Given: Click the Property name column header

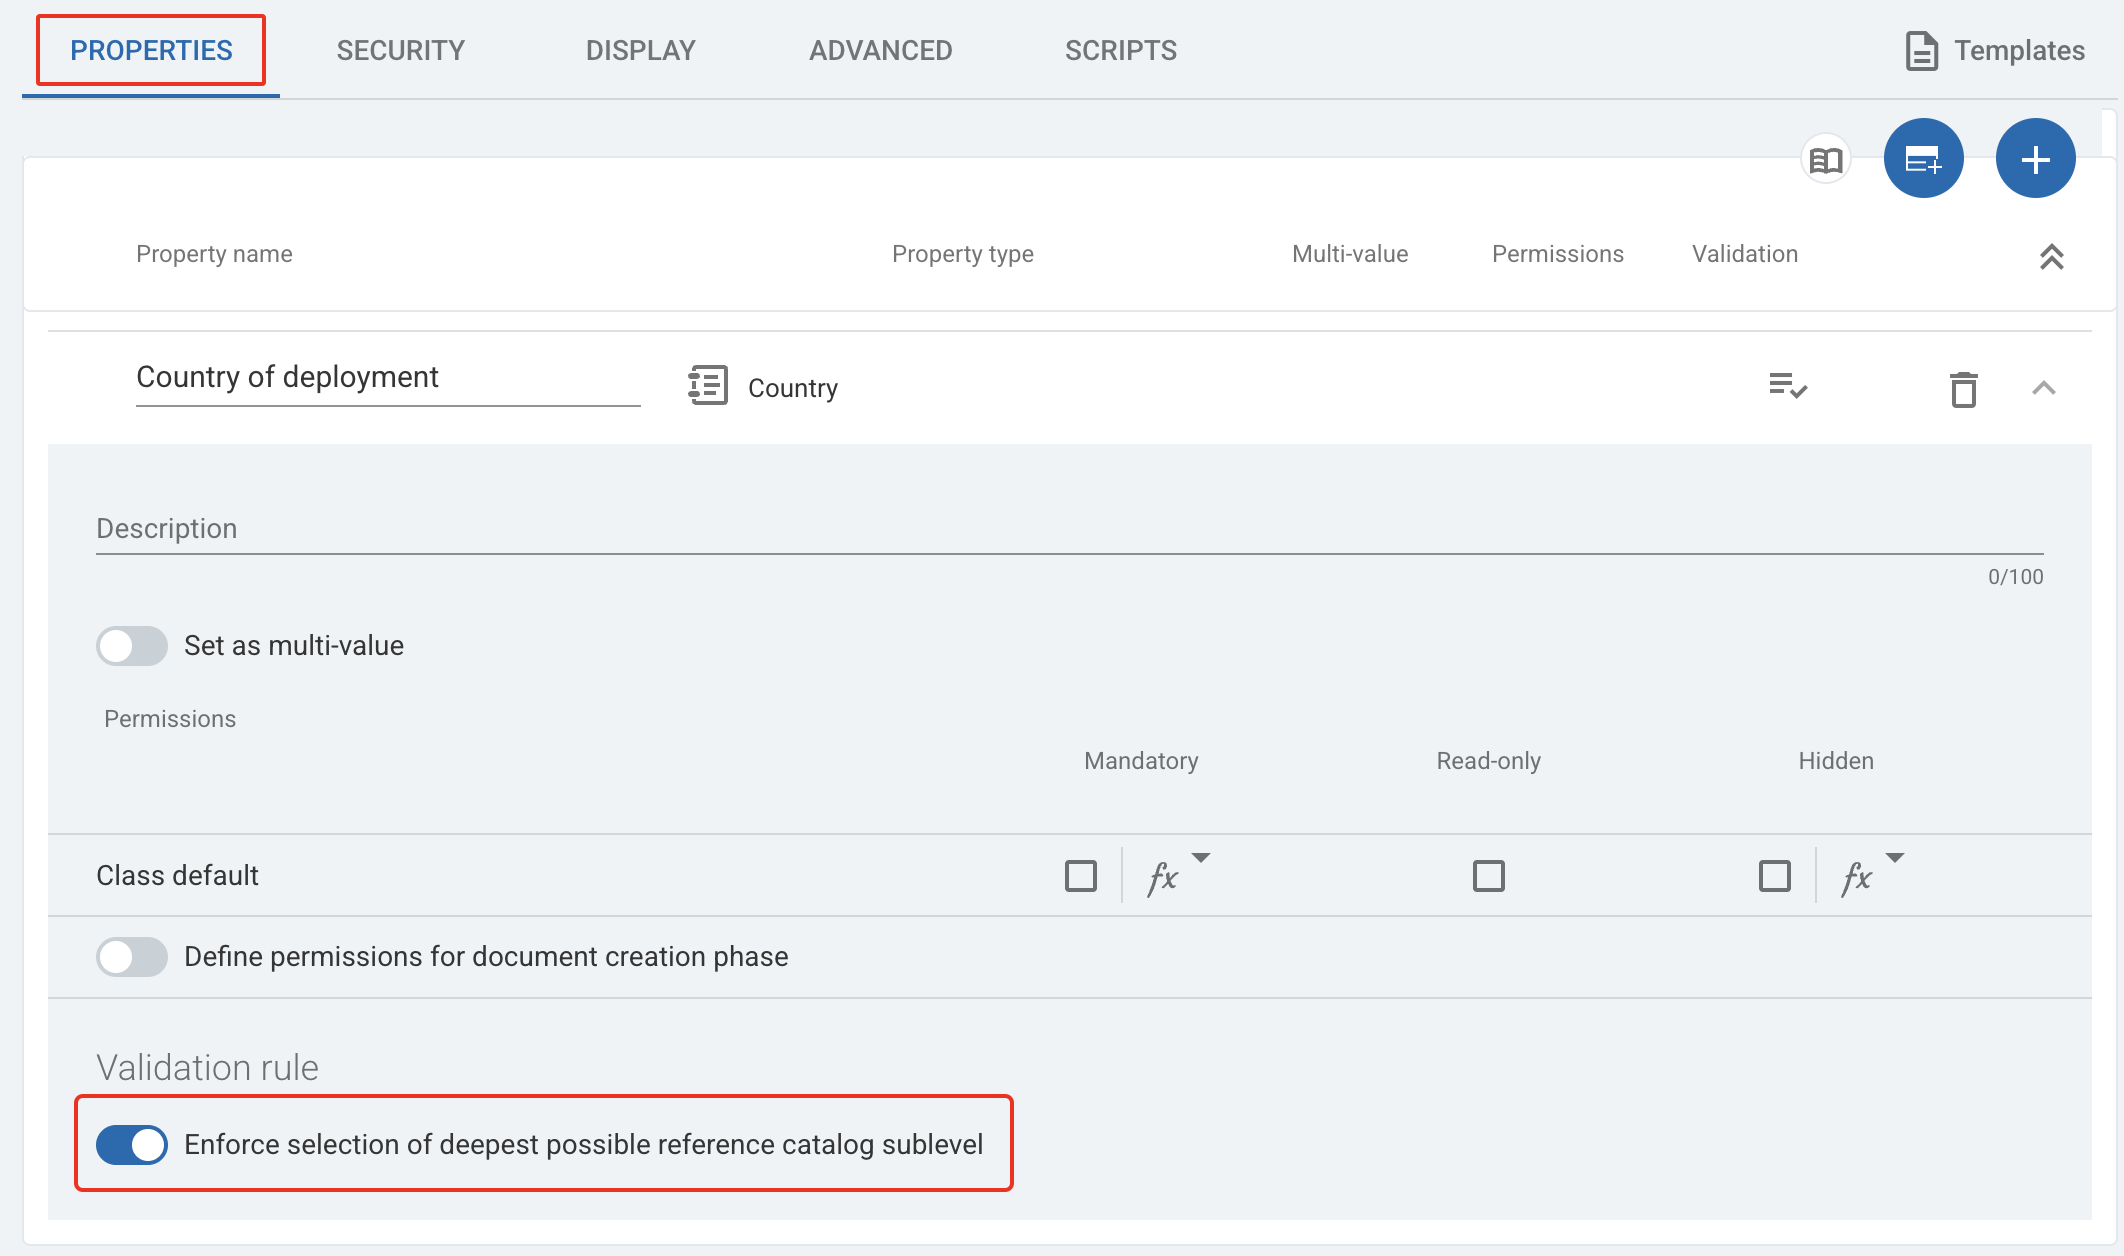Looking at the screenshot, I should pyautogui.click(x=214, y=254).
